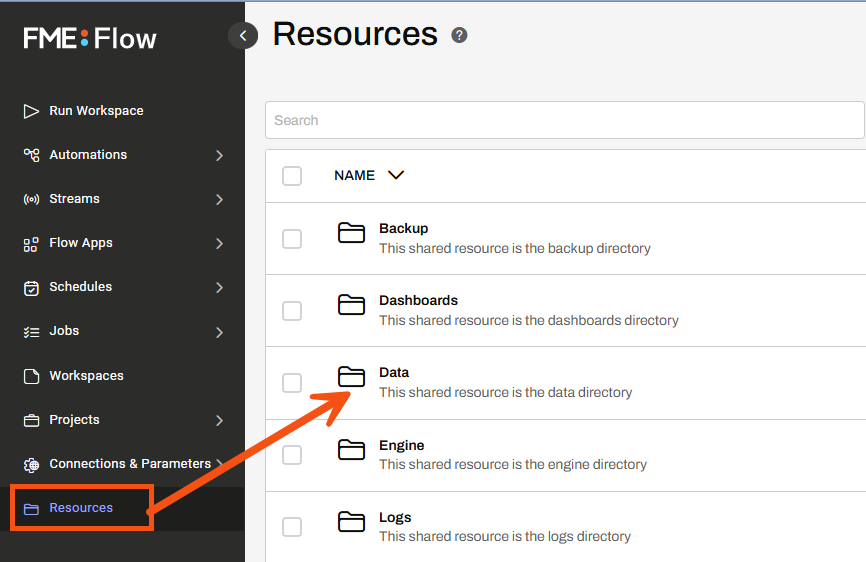The height and width of the screenshot is (562, 866).
Task: Select Automations in the sidebar
Action: 88,155
